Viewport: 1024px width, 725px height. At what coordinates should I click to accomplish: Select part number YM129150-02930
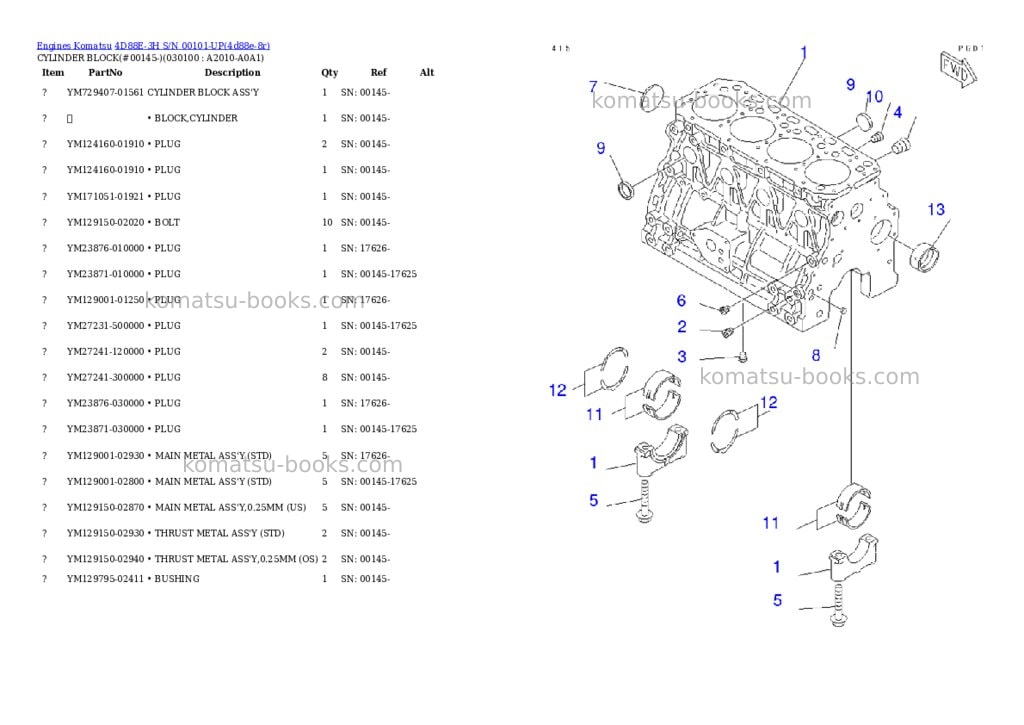point(105,533)
